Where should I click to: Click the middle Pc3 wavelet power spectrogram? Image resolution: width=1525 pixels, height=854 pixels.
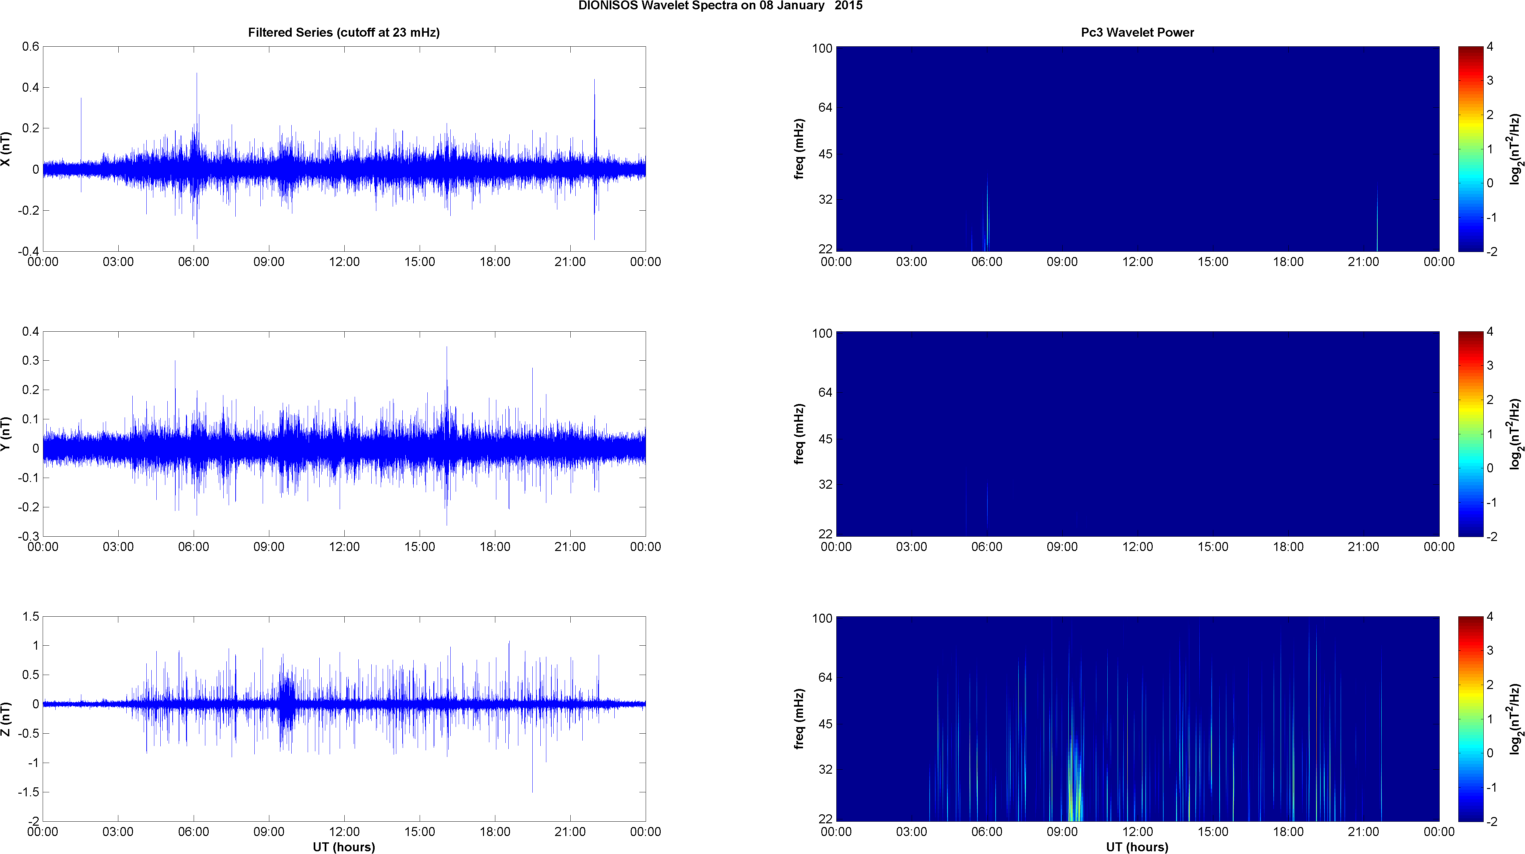point(1137,434)
